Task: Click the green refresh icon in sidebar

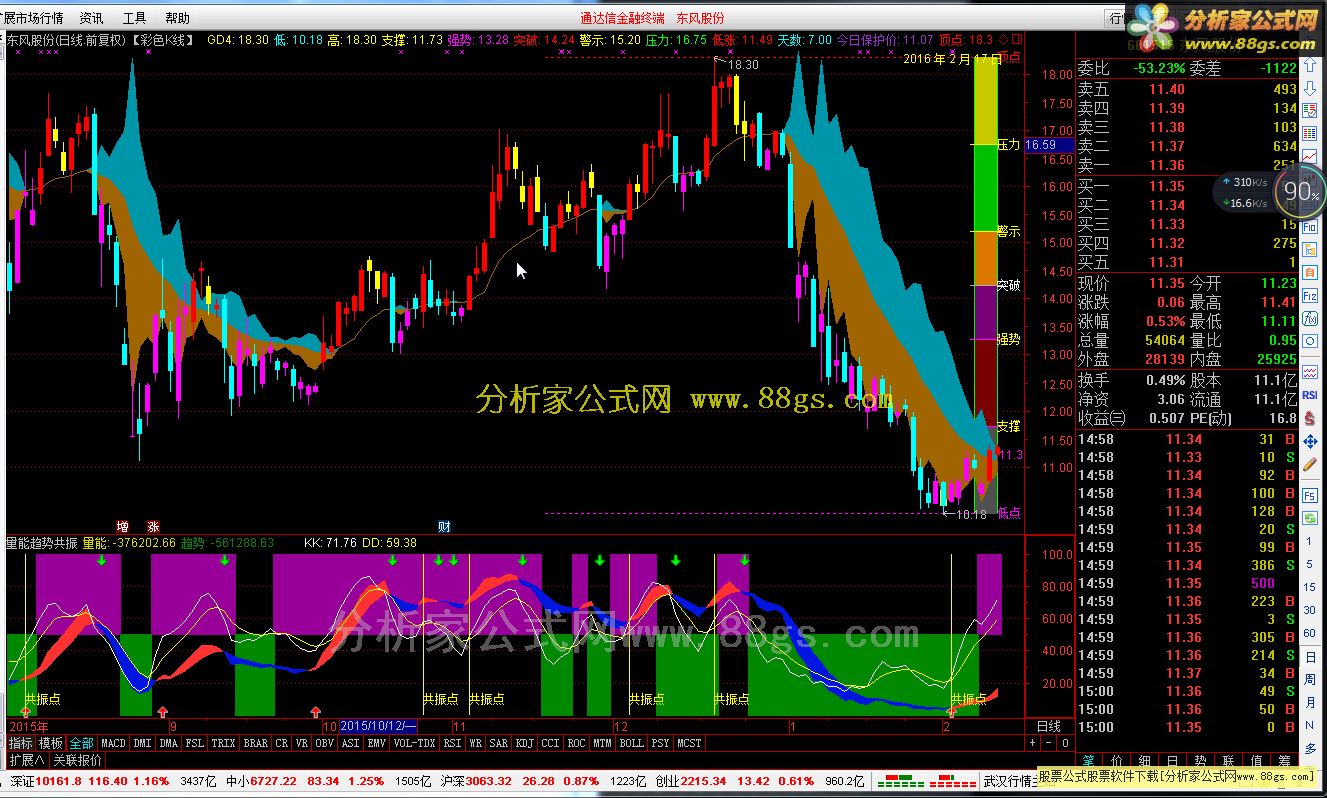Action: tap(1310, 518)
